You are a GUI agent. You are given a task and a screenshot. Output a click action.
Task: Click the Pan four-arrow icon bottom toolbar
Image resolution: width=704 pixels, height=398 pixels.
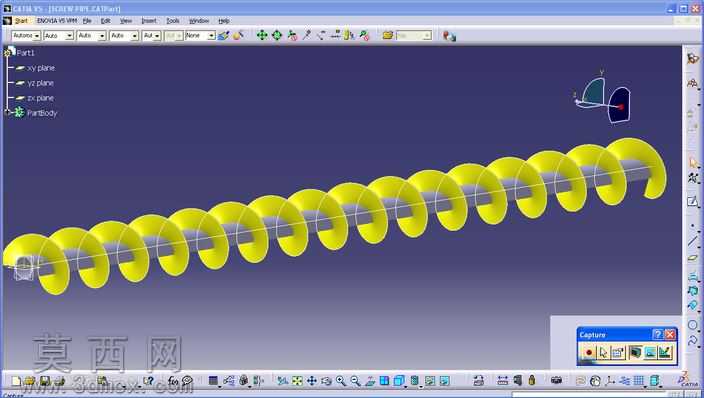[x=312, y=381]
